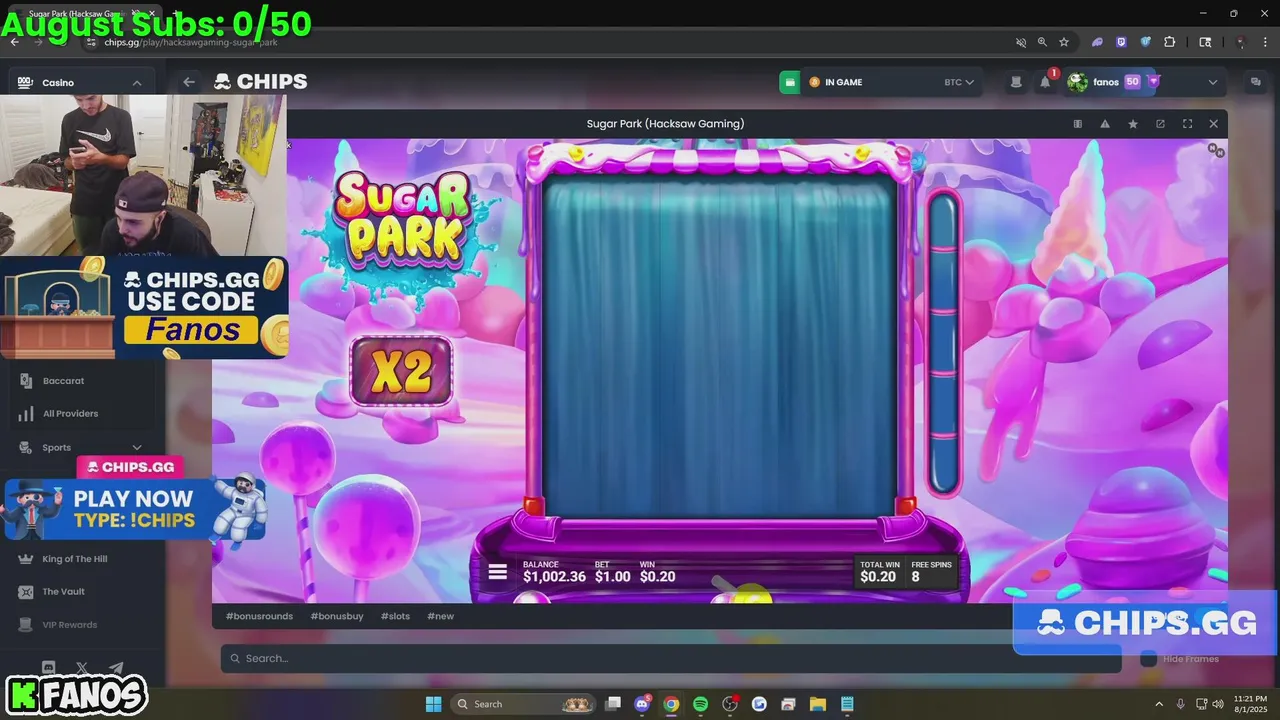Click the #new tag
This screenshot has width=1280, height=720.
440,616
